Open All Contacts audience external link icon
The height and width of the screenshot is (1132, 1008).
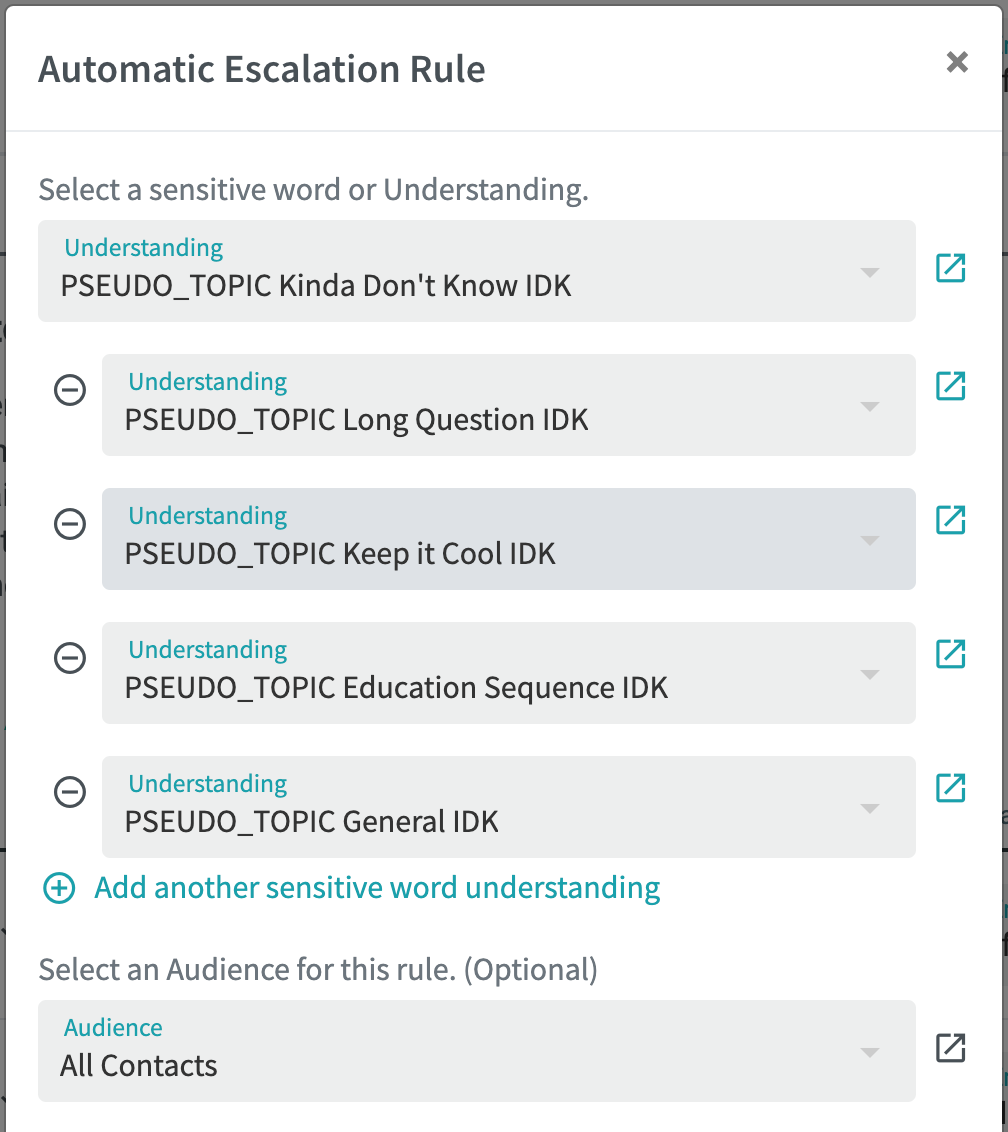950,1048
